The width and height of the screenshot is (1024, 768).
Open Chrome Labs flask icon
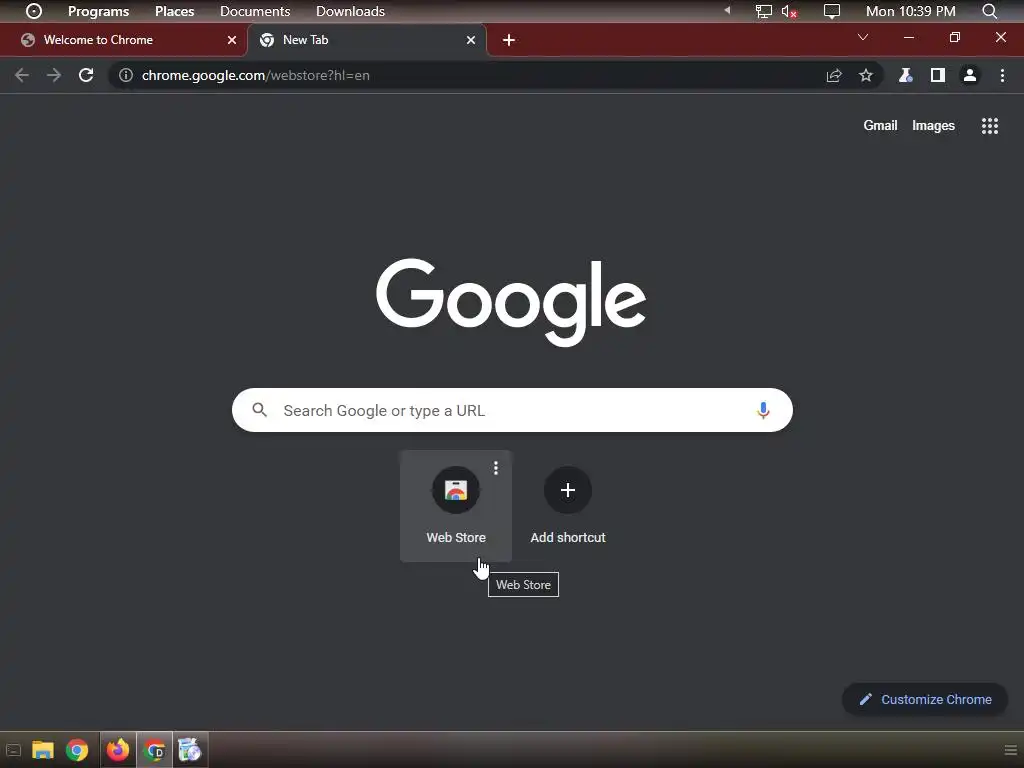905,75
